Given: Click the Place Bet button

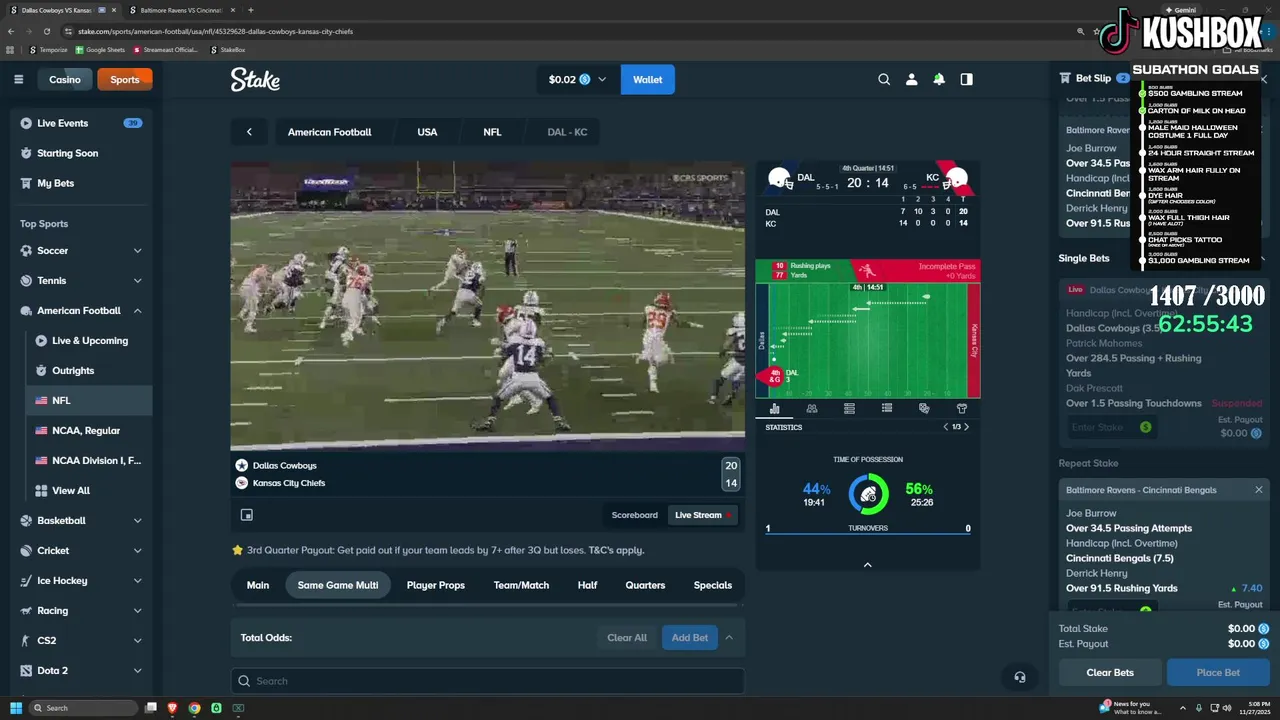Looking at the screenshot, I should (1218, 672).
